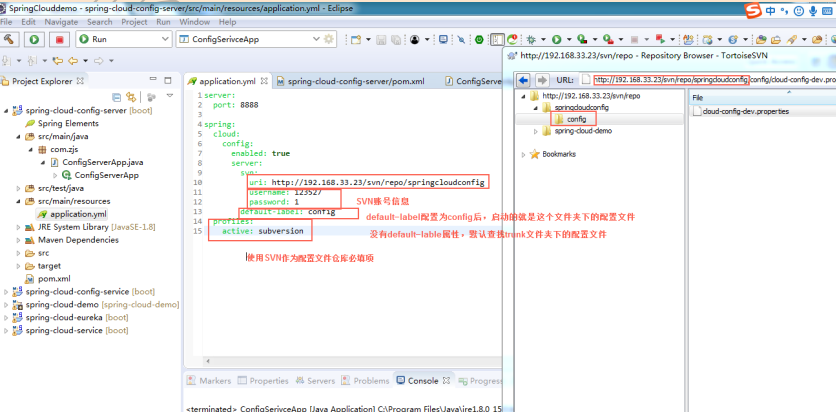
Task: Click the green relaunch icon with red badge
Action: (x=512, y=39)
